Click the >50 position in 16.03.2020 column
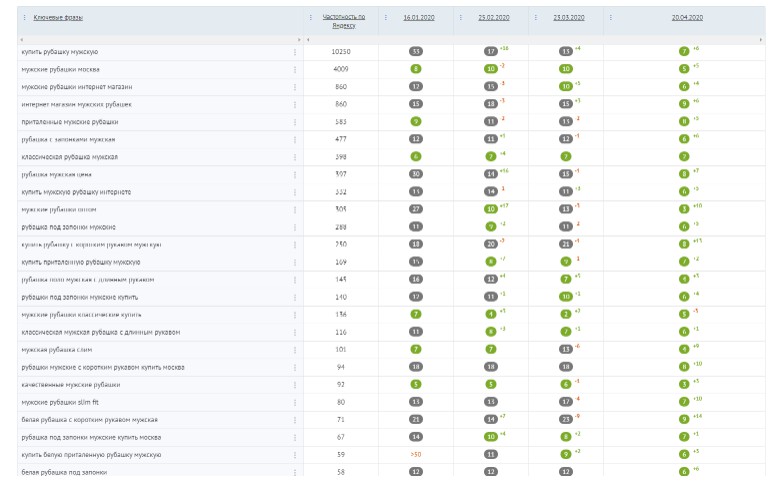The height and width of the screenshot is (498, 775). tap(415, 454)
